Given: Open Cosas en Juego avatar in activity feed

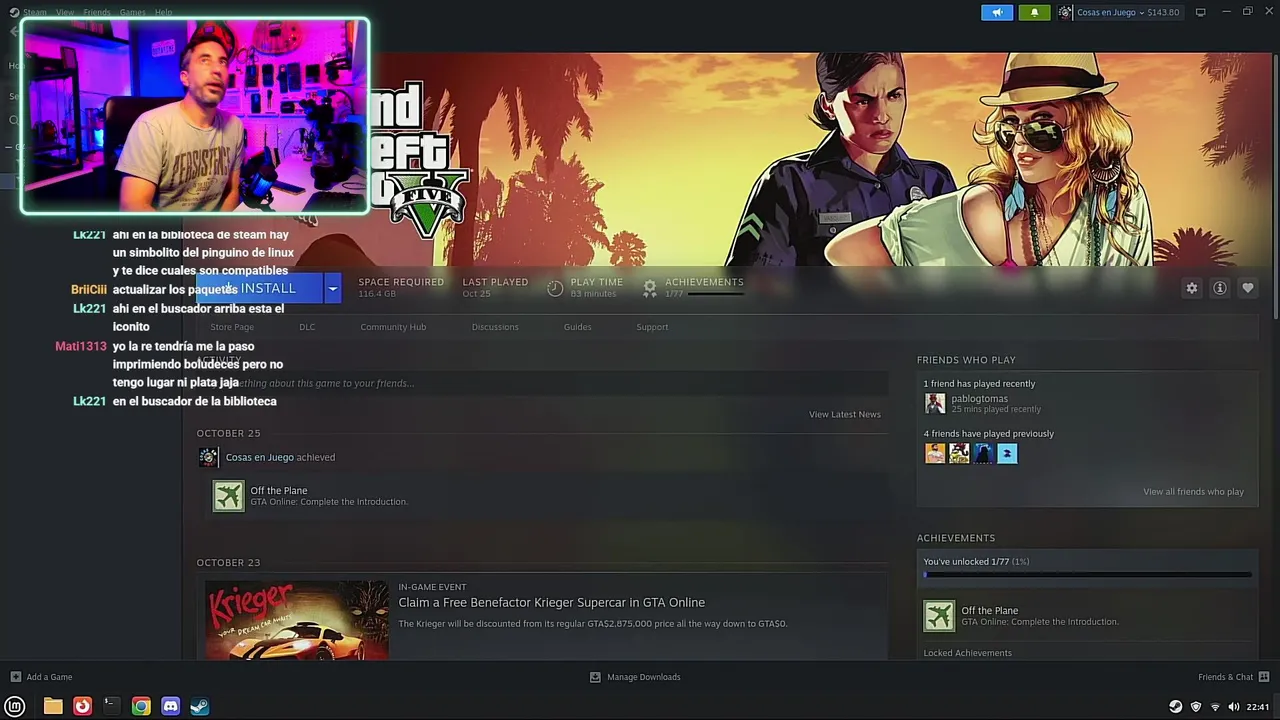Looking at the screenshot, I should click(x=208, y=457).
